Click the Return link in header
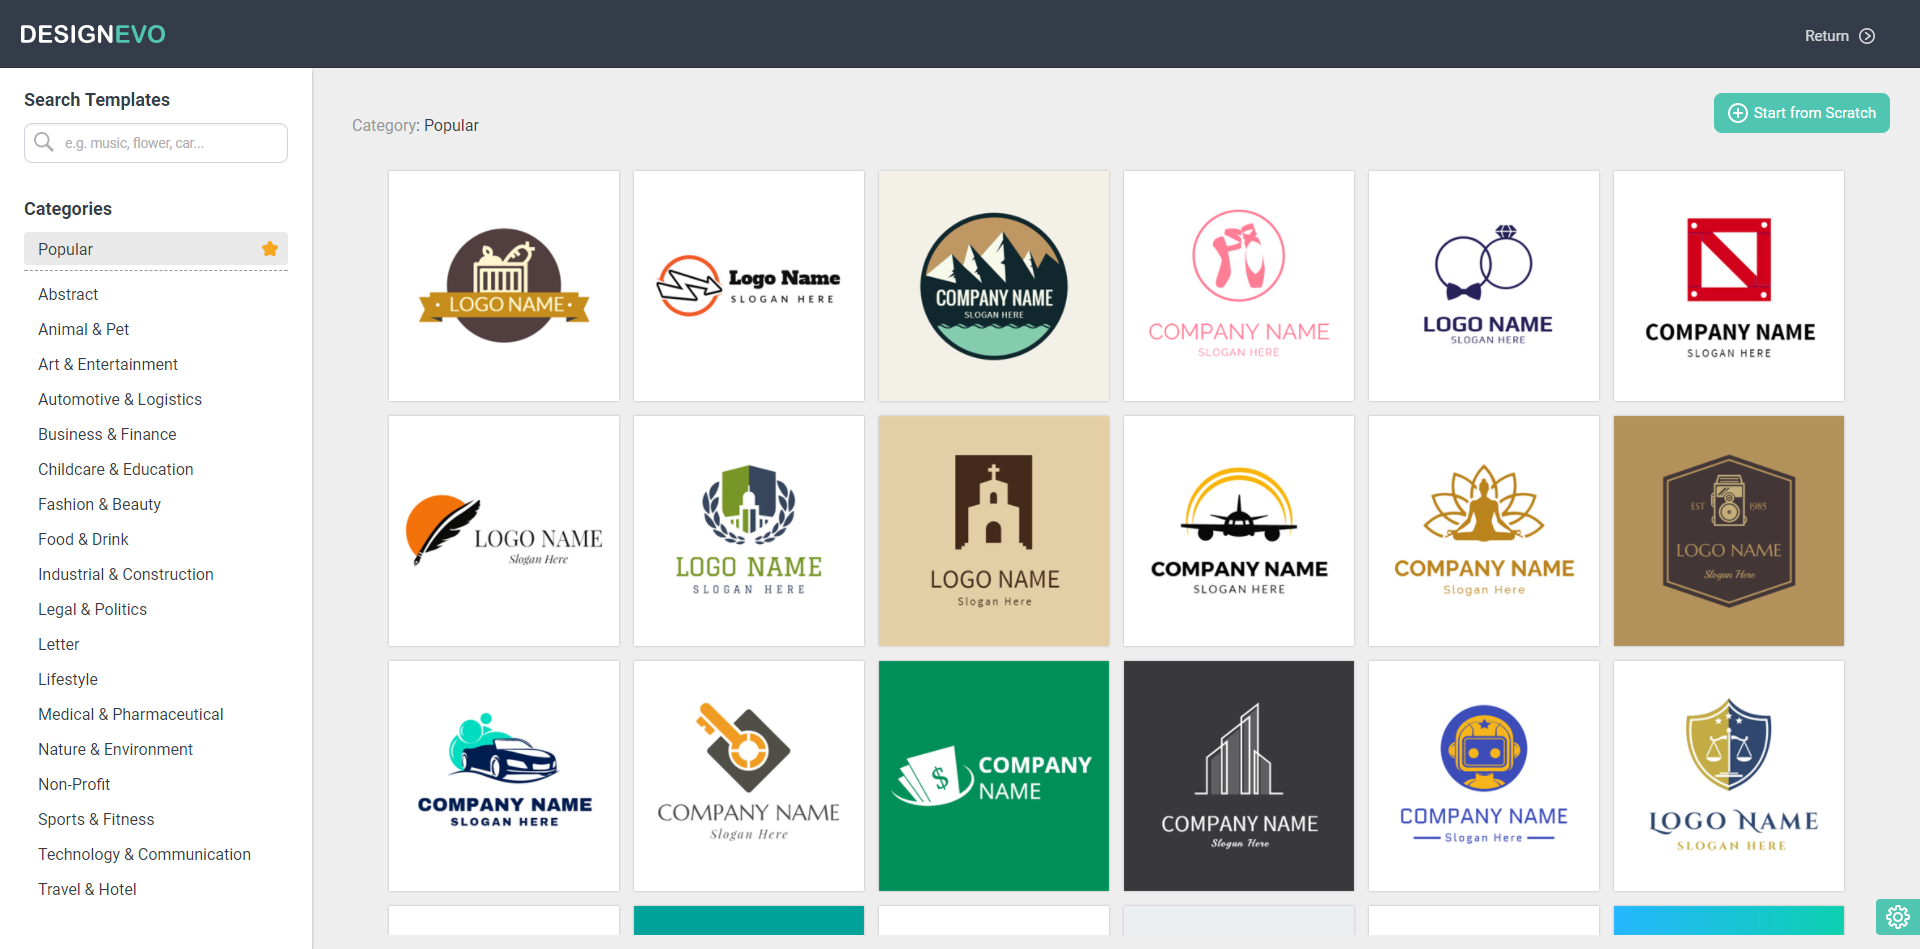The width and height of the screenshot is (1920, 949). 1826,36
